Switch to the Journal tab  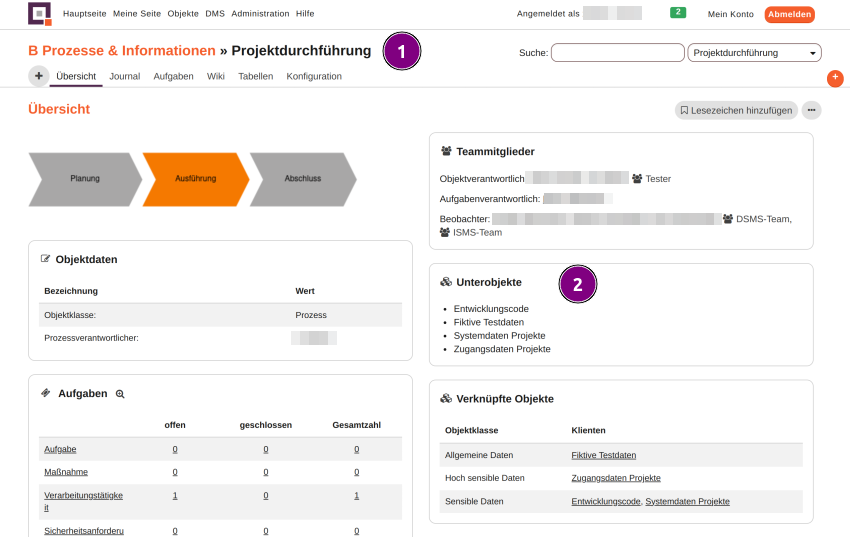[124, 76]
